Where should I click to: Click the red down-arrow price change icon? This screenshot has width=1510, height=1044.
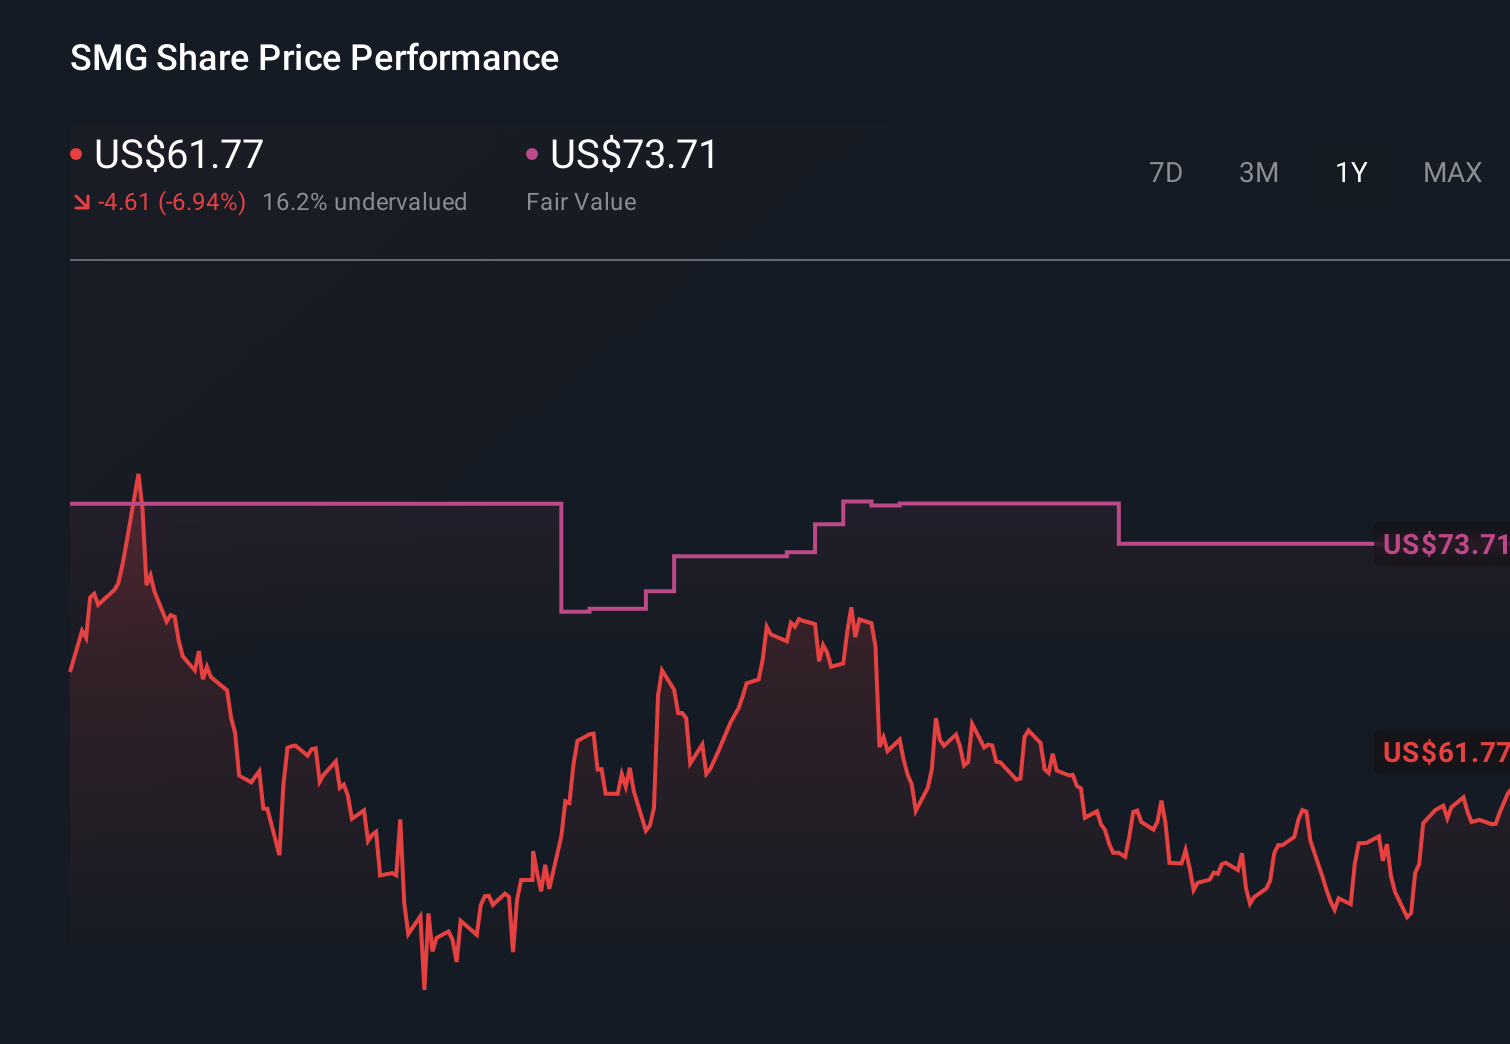(81, 203)
